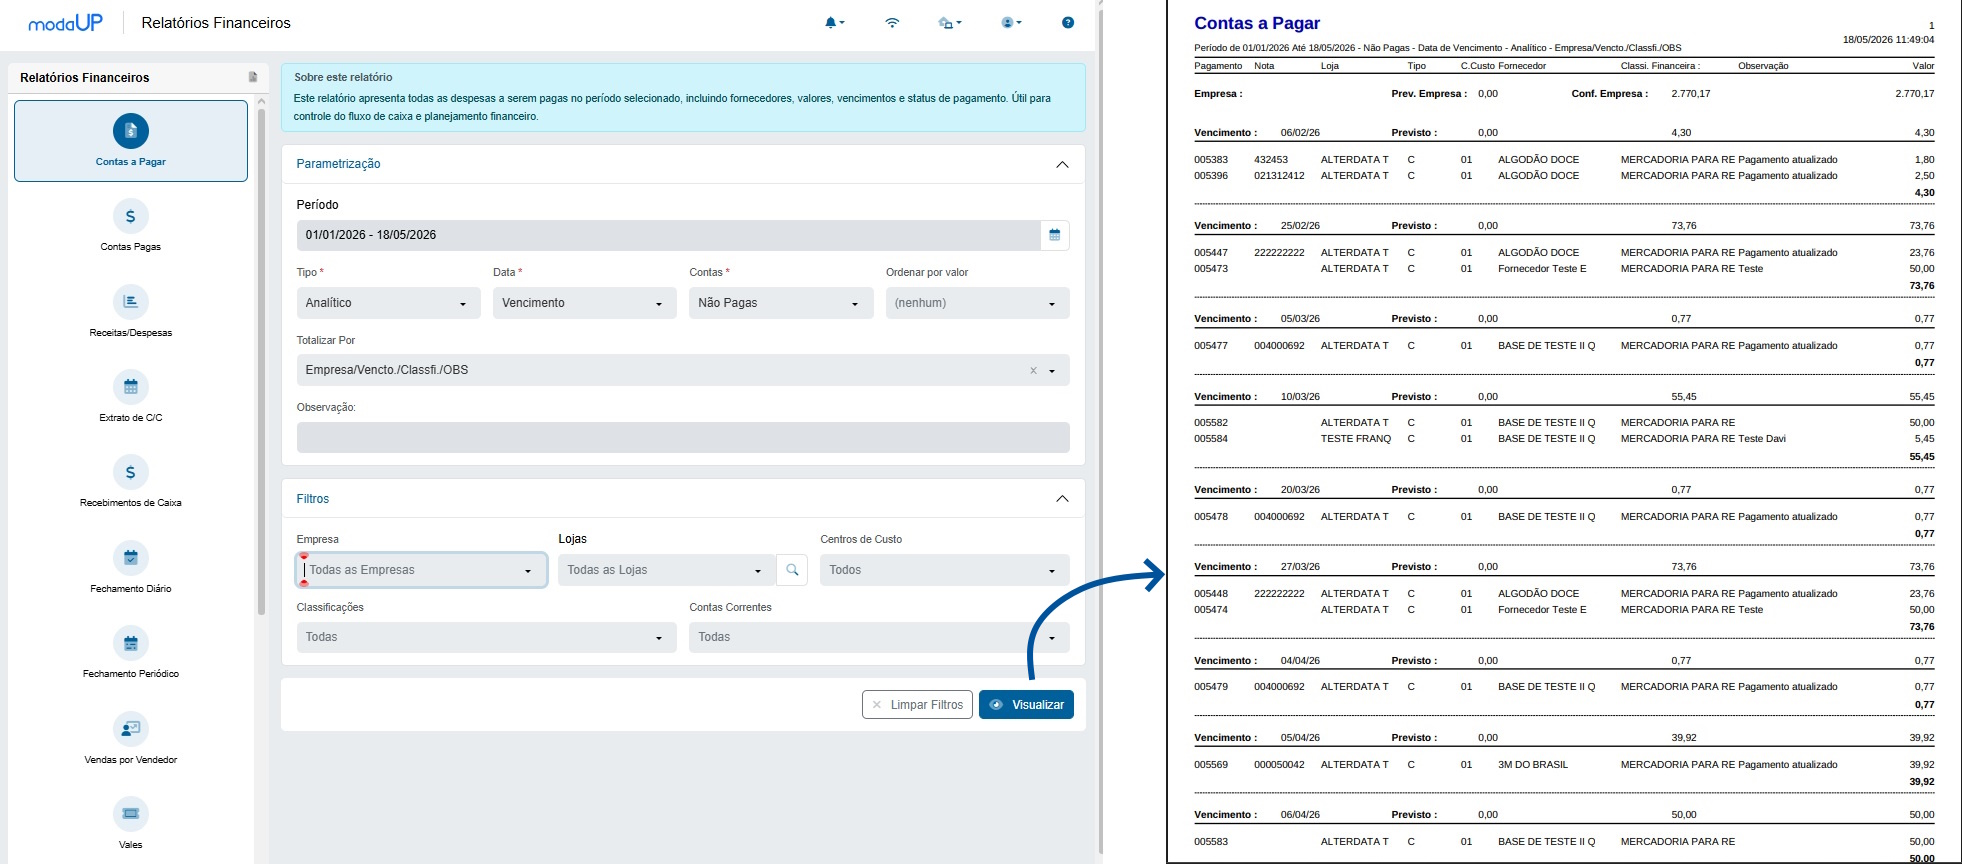Open the Fechamento Diário report icon

pos(131,558)
